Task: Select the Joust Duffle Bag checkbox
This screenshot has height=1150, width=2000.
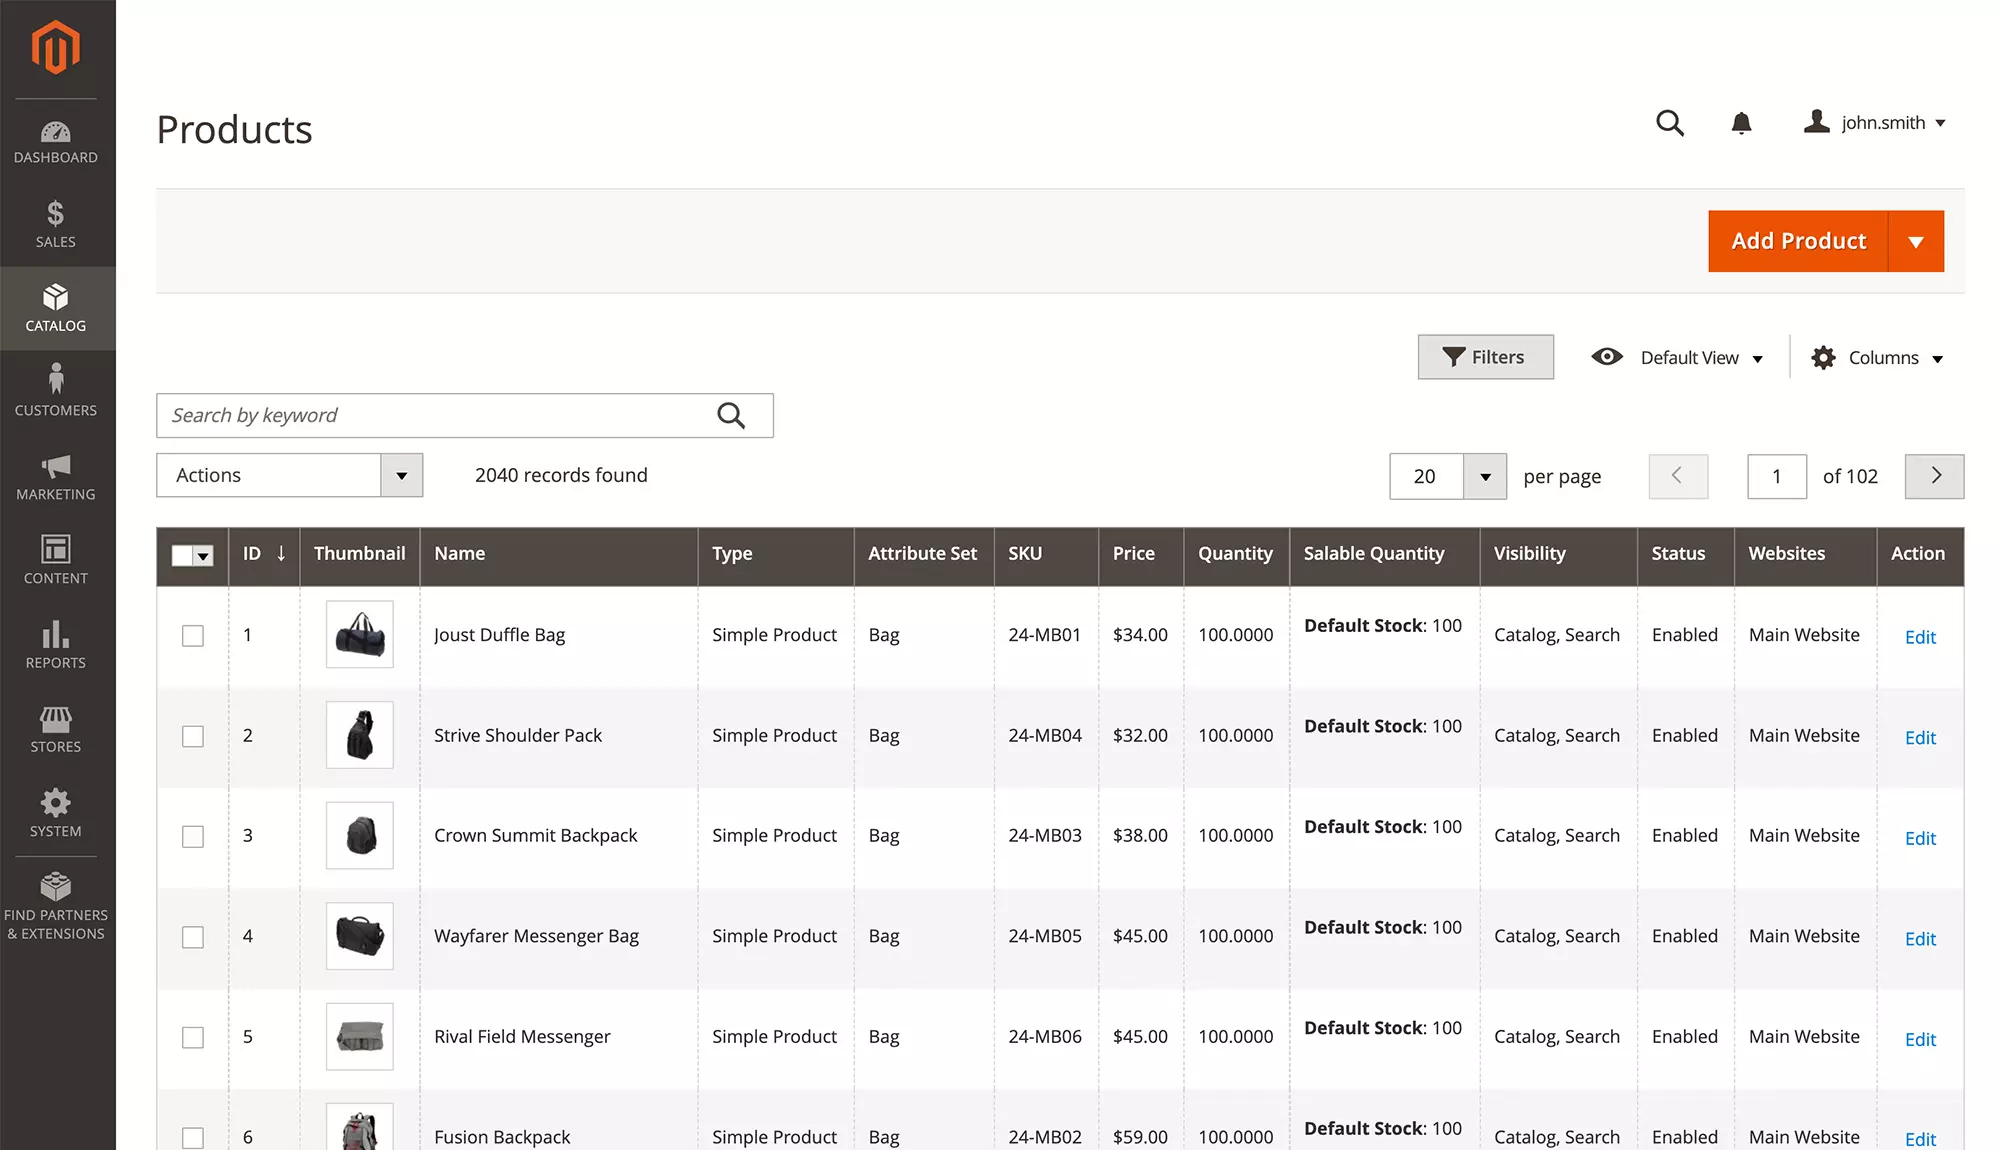Action: point(193,636)
